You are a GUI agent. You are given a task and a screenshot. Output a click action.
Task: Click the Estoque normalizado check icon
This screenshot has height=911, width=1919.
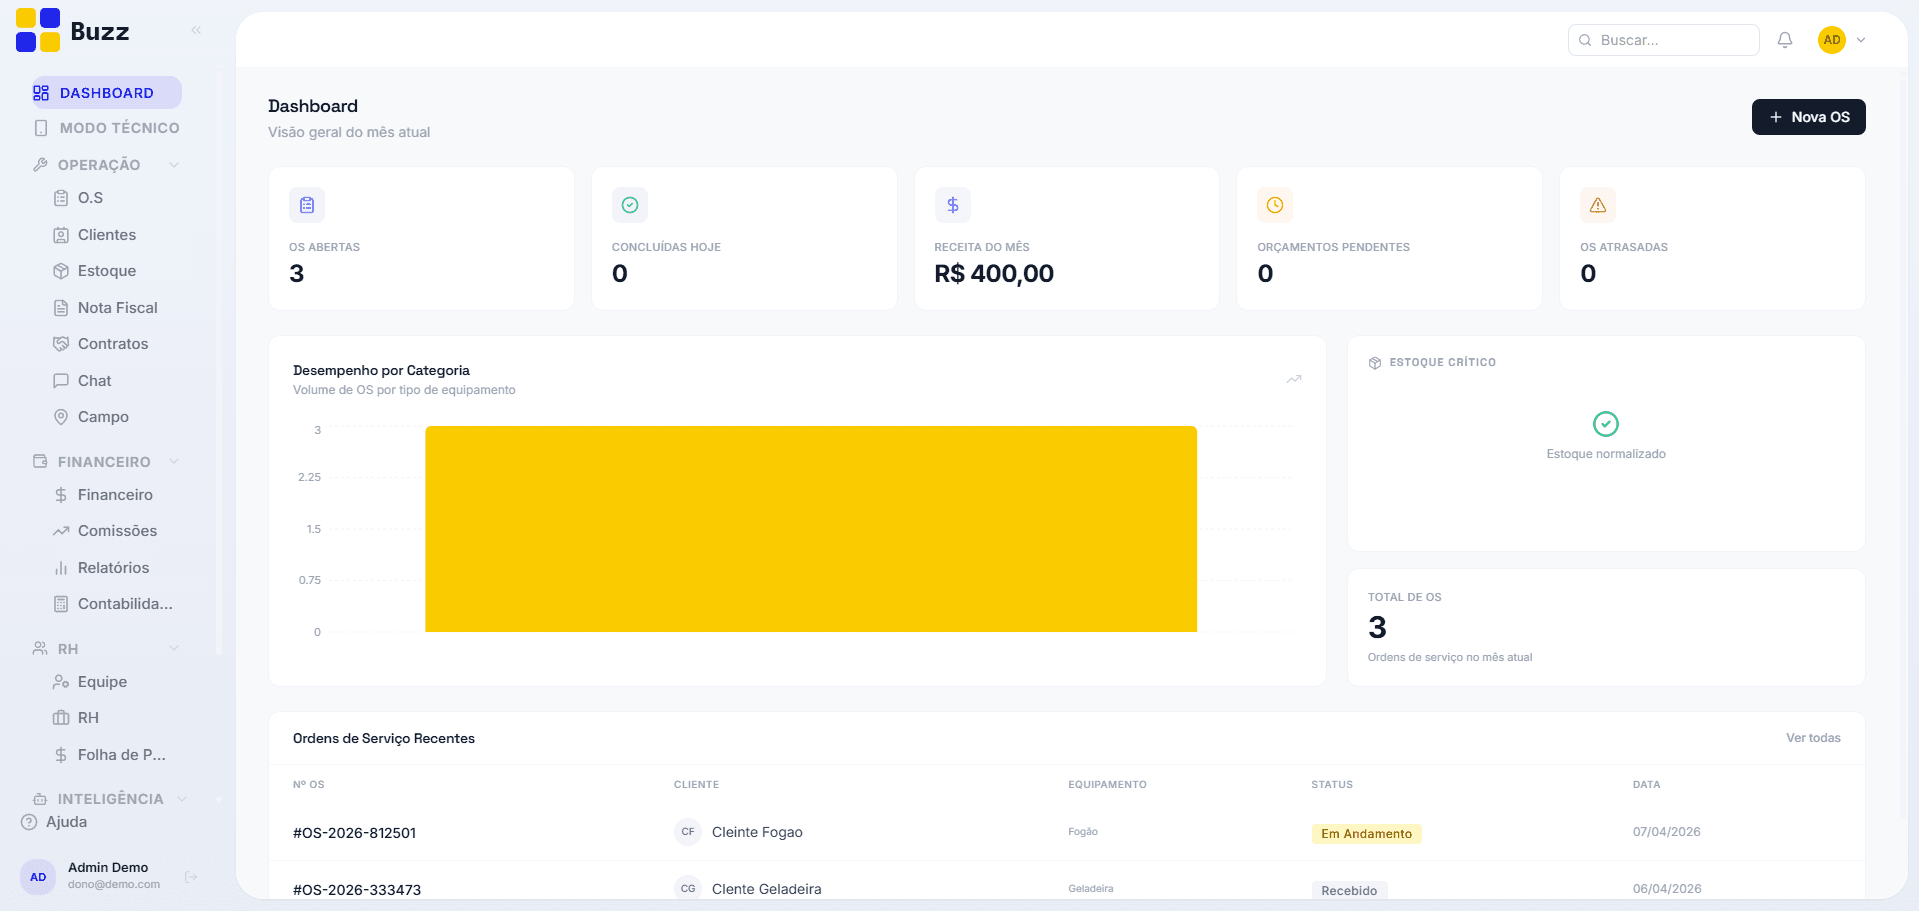click(x=1606, y=424)
